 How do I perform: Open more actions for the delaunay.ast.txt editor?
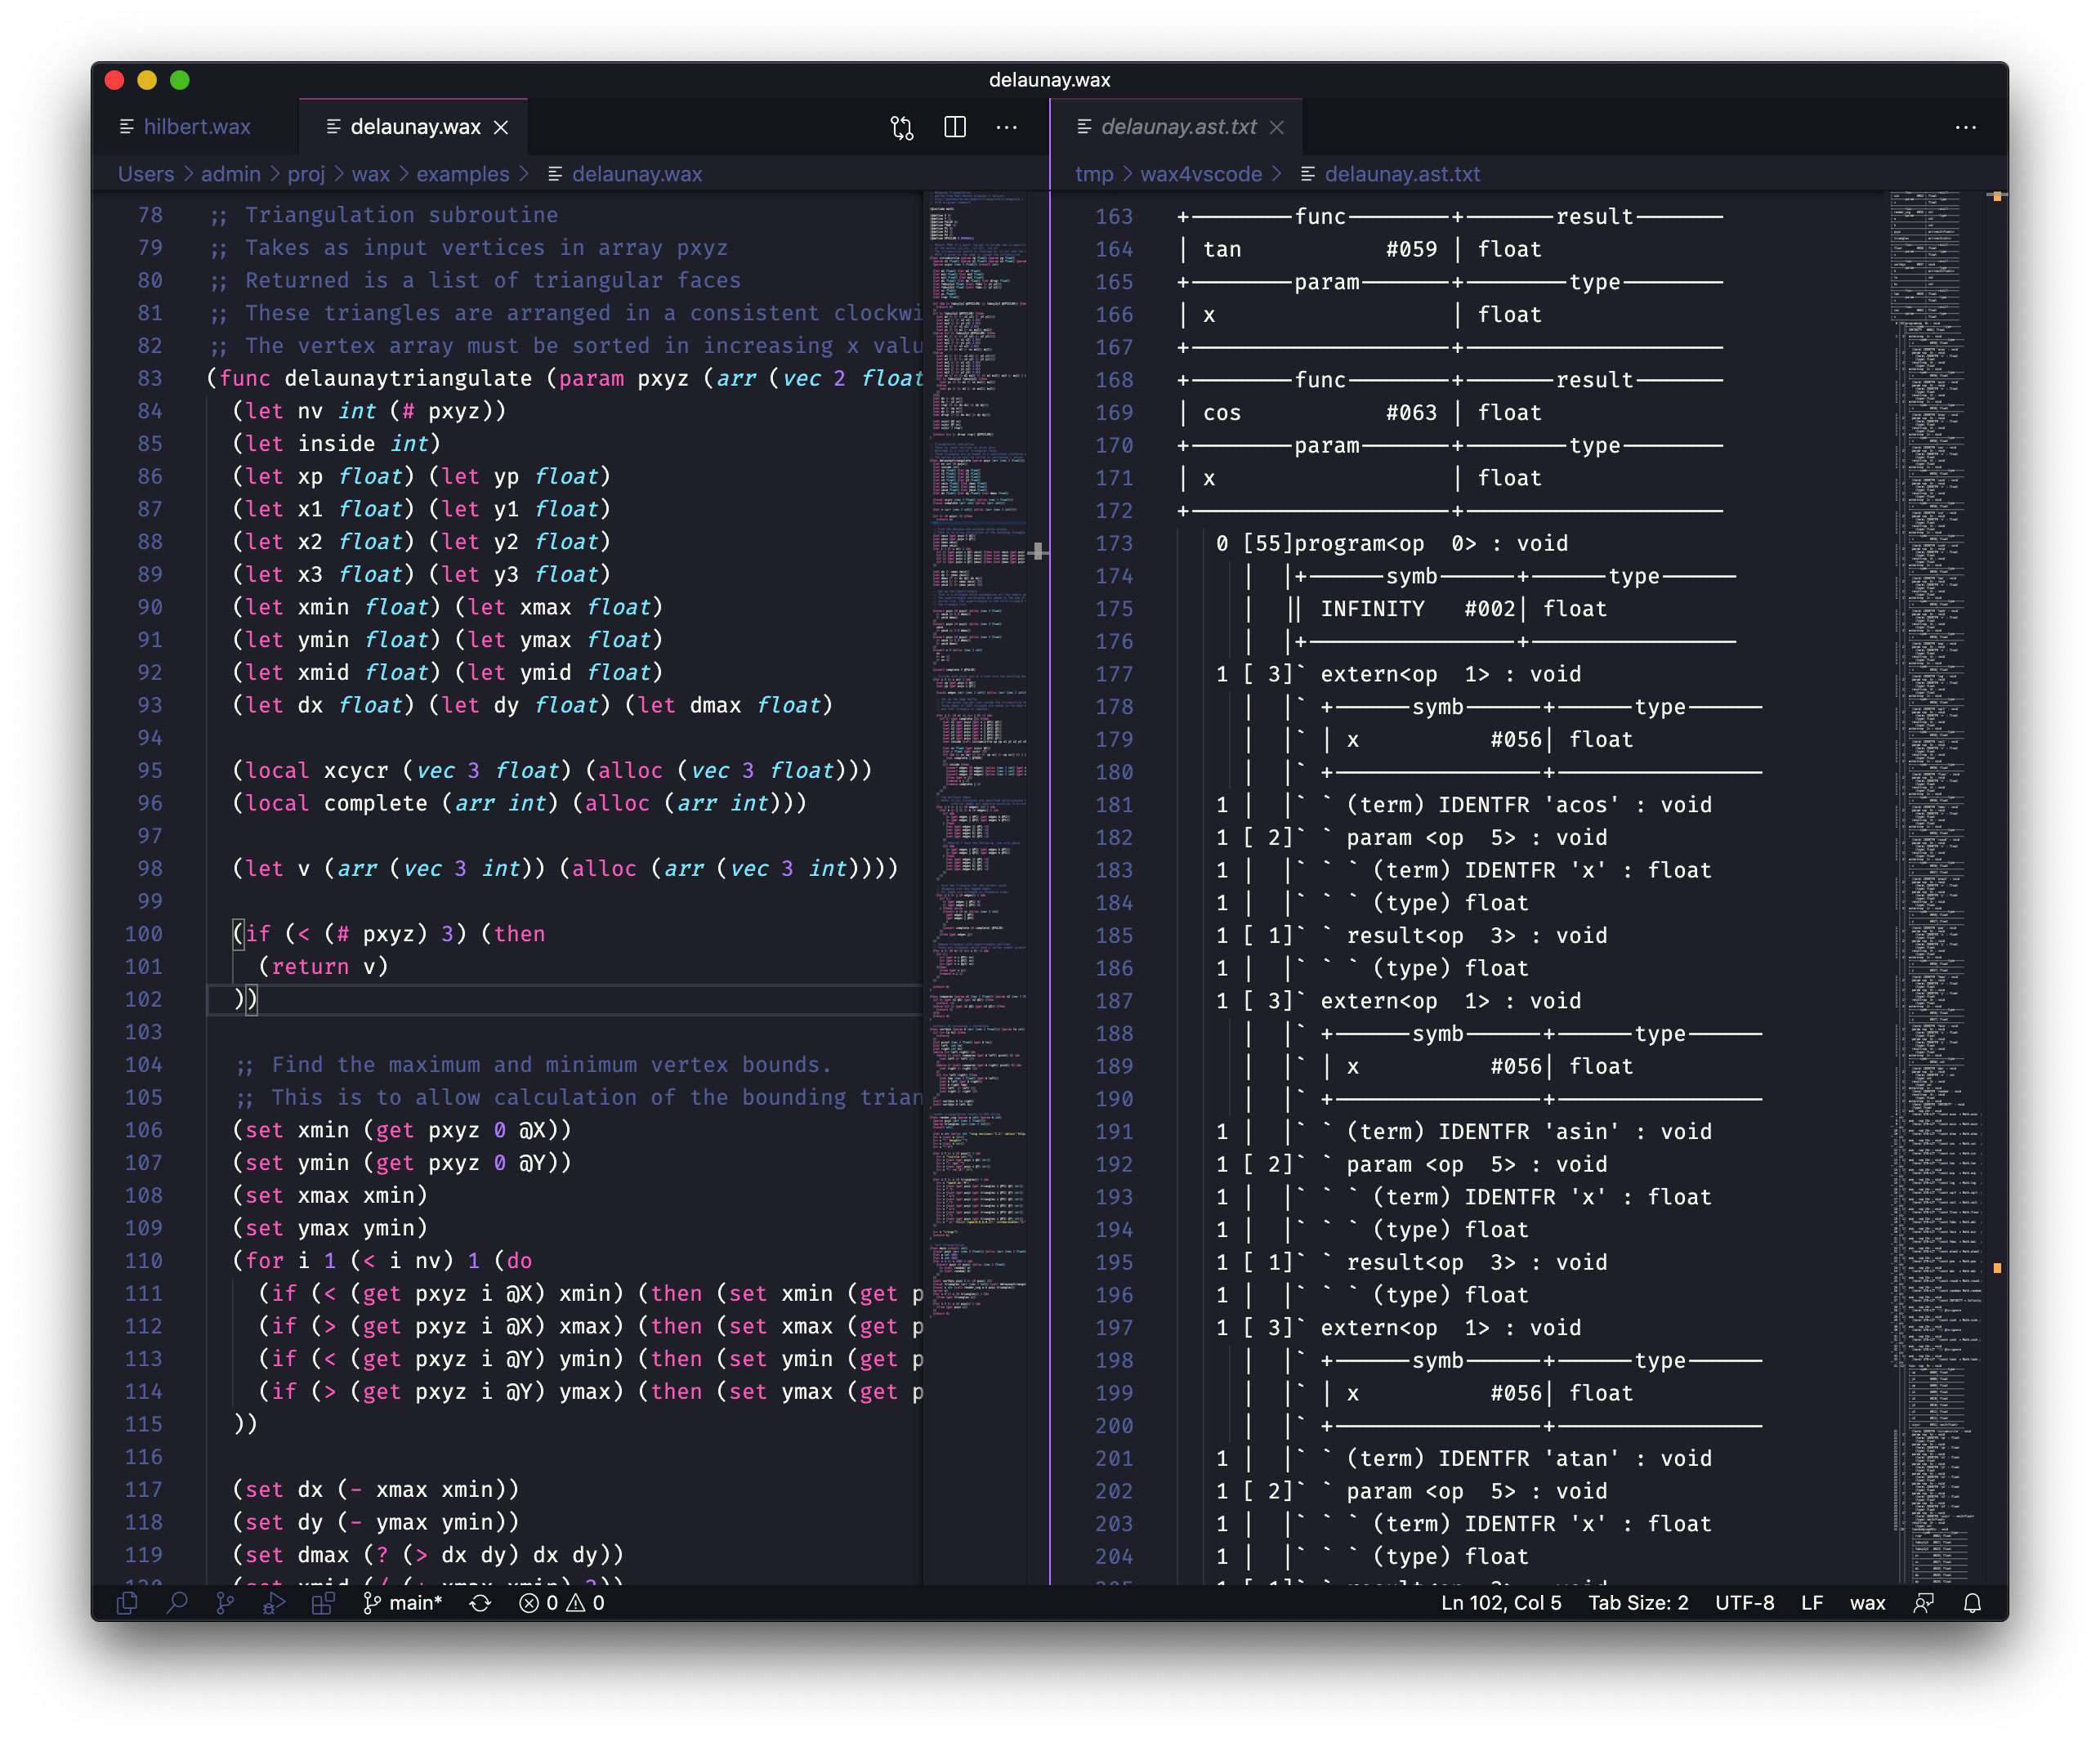pos(1966,127)
